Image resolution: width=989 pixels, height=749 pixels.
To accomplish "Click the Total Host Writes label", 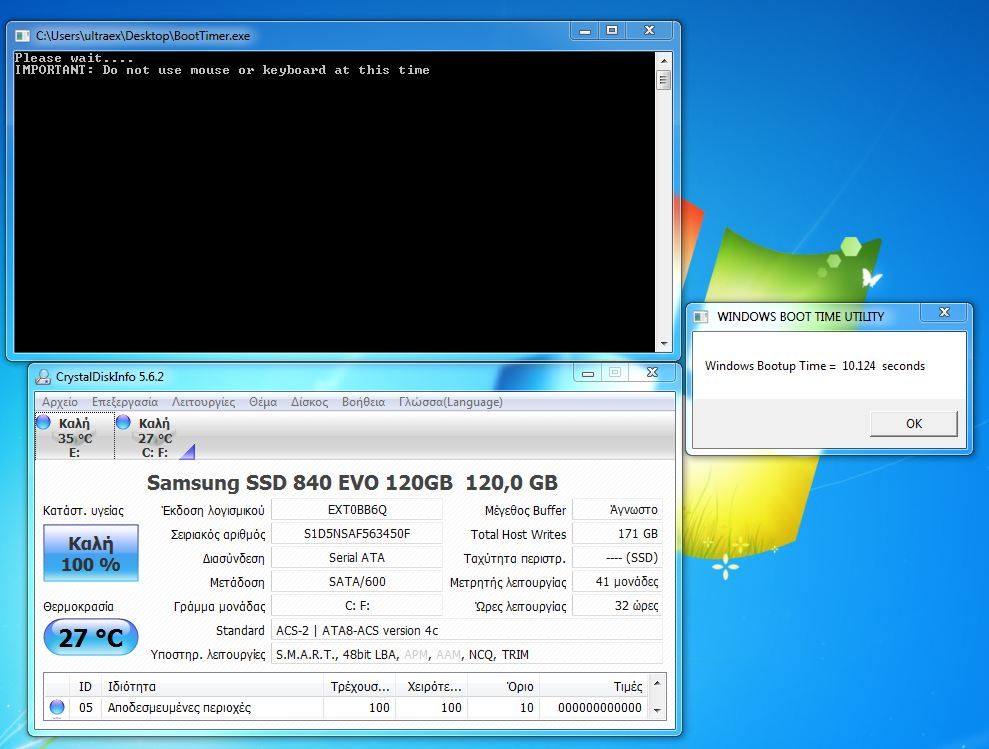I will click(518, 534).
